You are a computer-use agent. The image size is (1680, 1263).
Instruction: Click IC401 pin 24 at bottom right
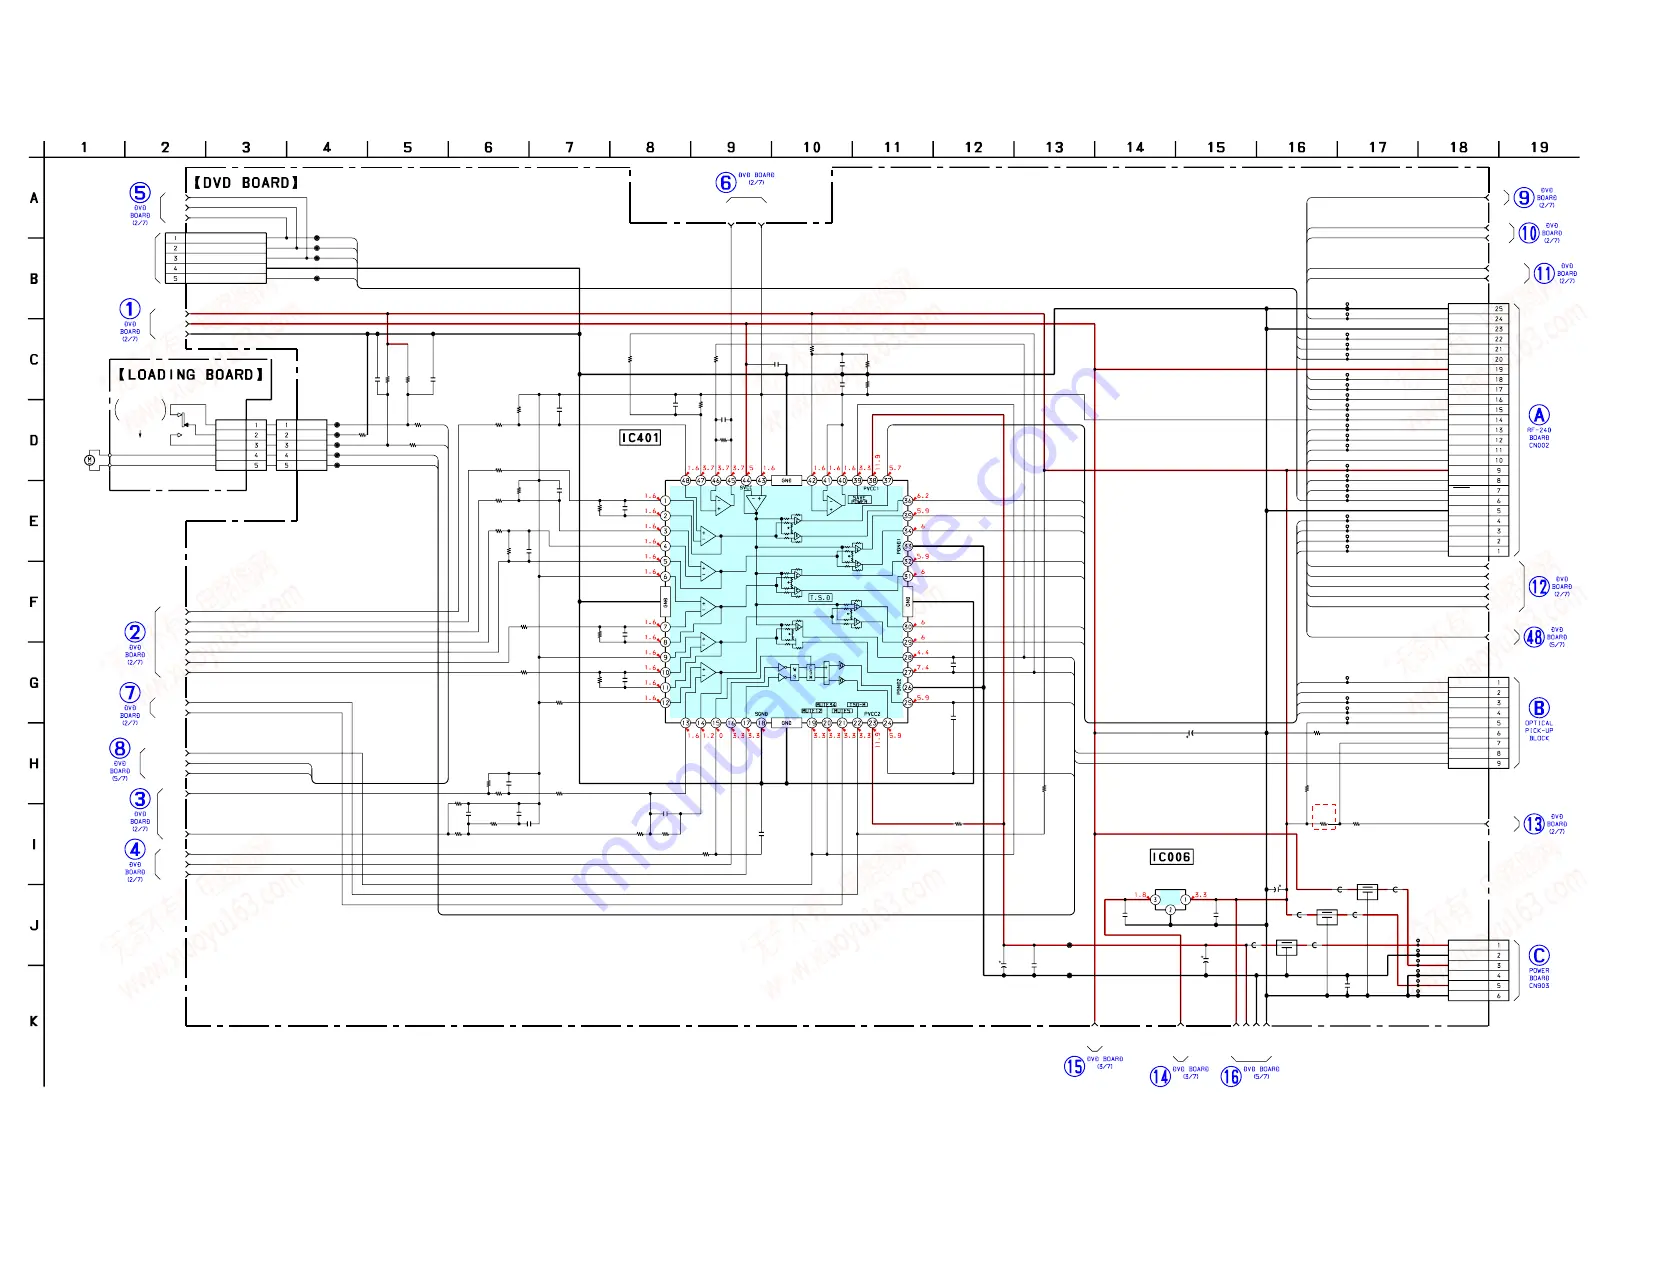coord(887,723)
